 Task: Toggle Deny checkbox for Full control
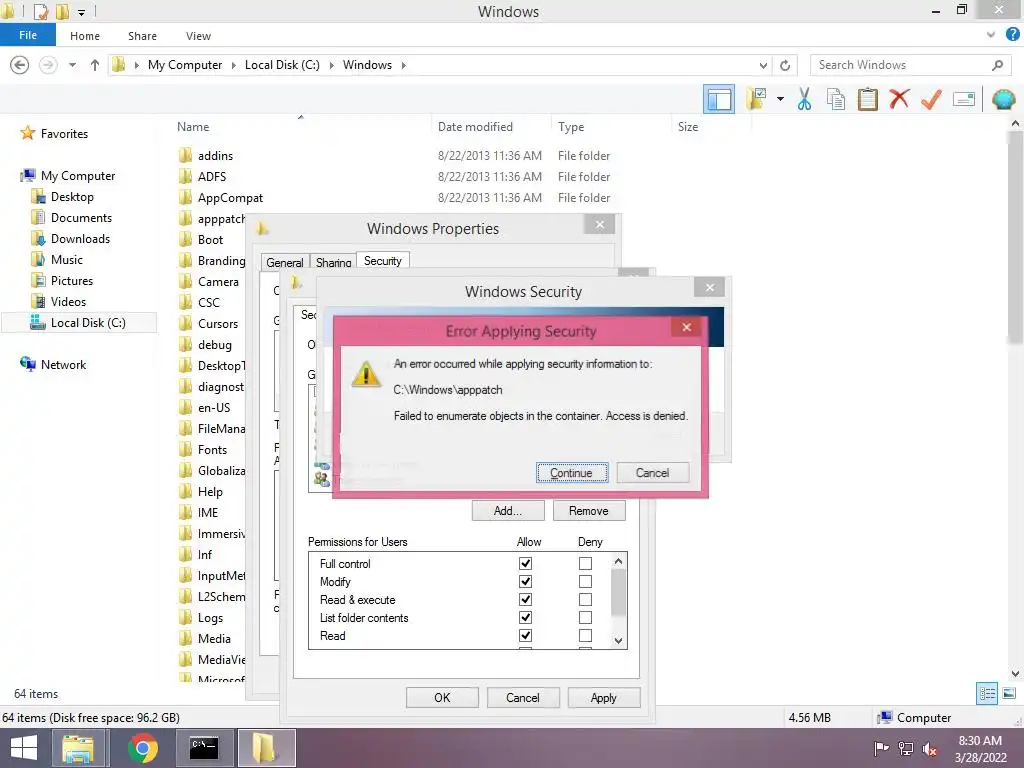point(585,563)
